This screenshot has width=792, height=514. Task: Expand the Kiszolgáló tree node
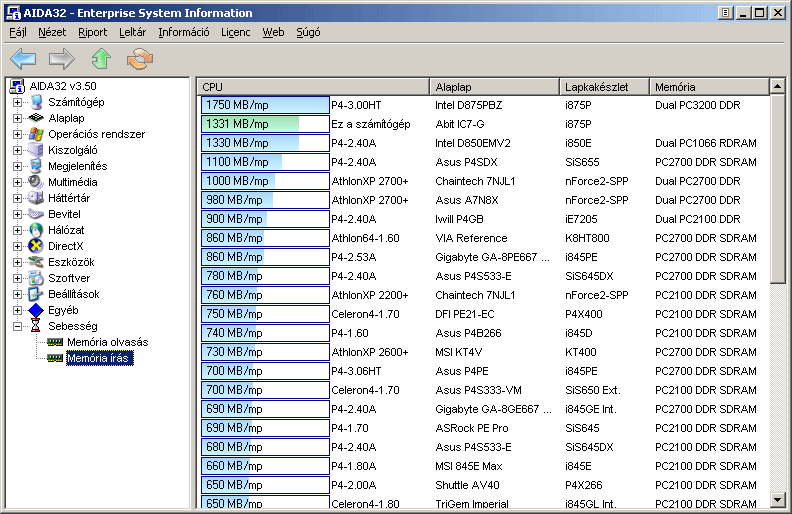pyautogui.click(x=18, y=150)
